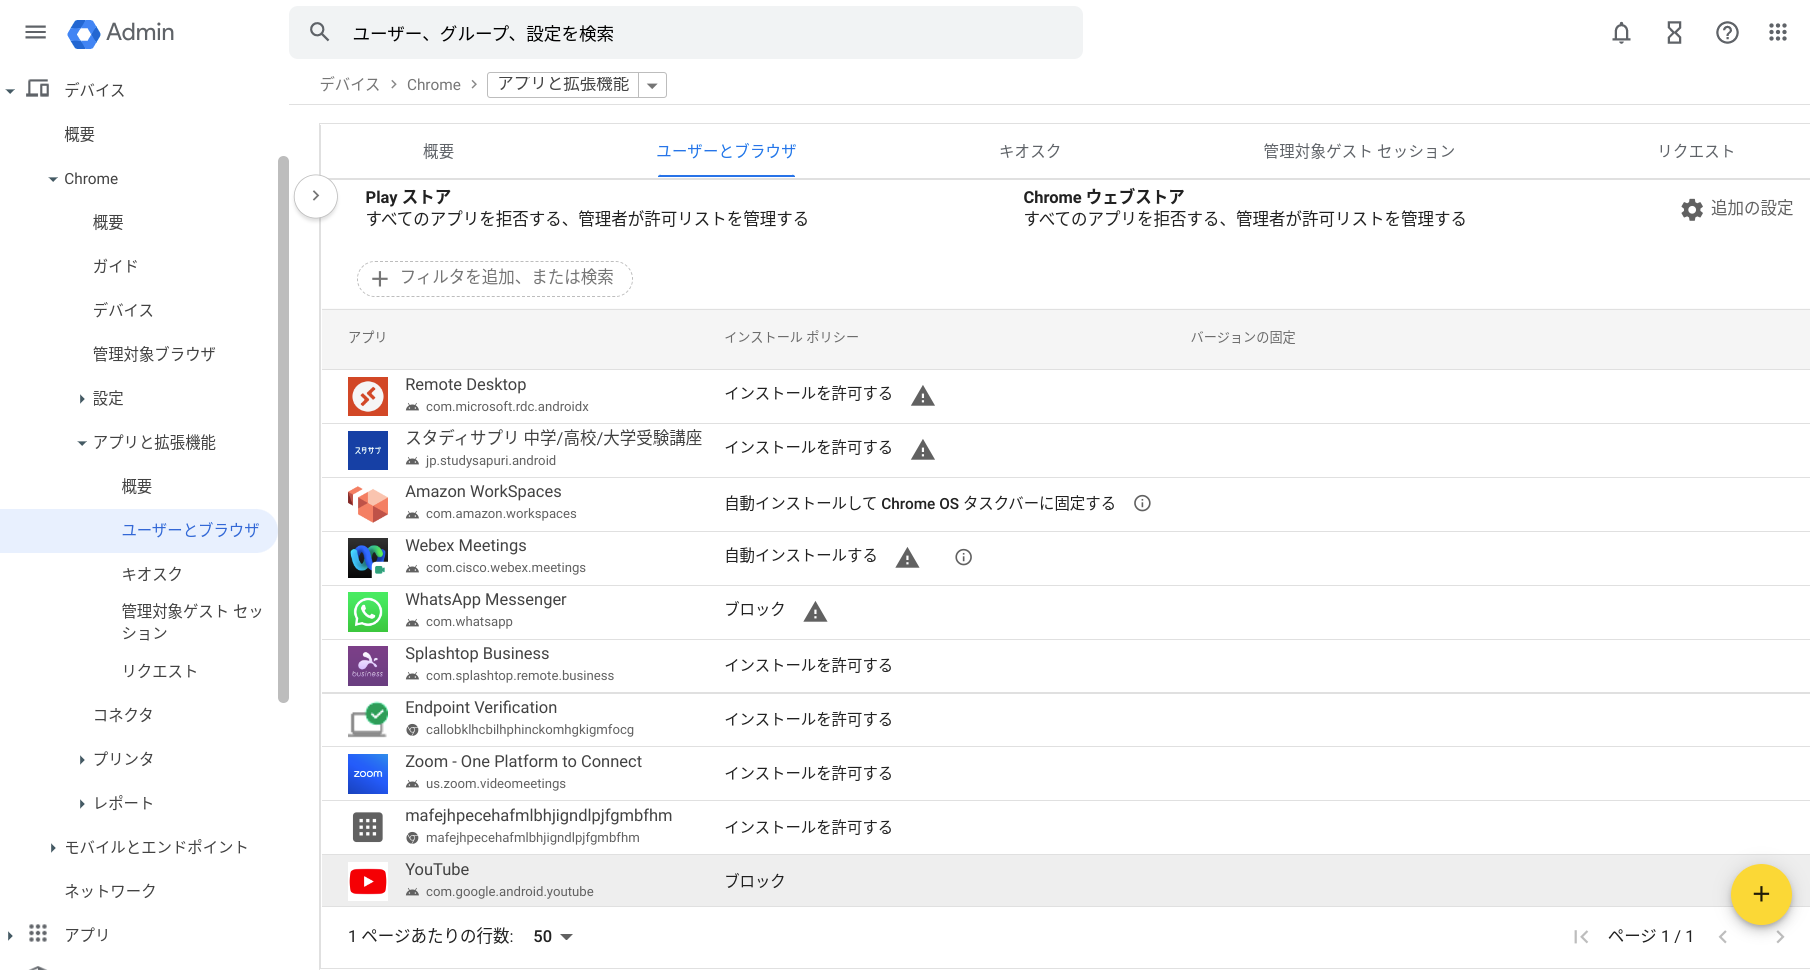Click the Webex Meetings app icon
Image resolution: width=1810 pixels, height=970 pixels.
pos(368,558)
